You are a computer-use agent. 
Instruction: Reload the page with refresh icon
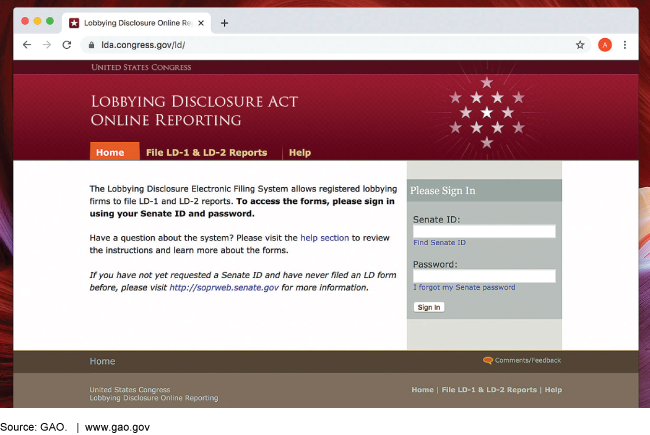click(67, 45)
